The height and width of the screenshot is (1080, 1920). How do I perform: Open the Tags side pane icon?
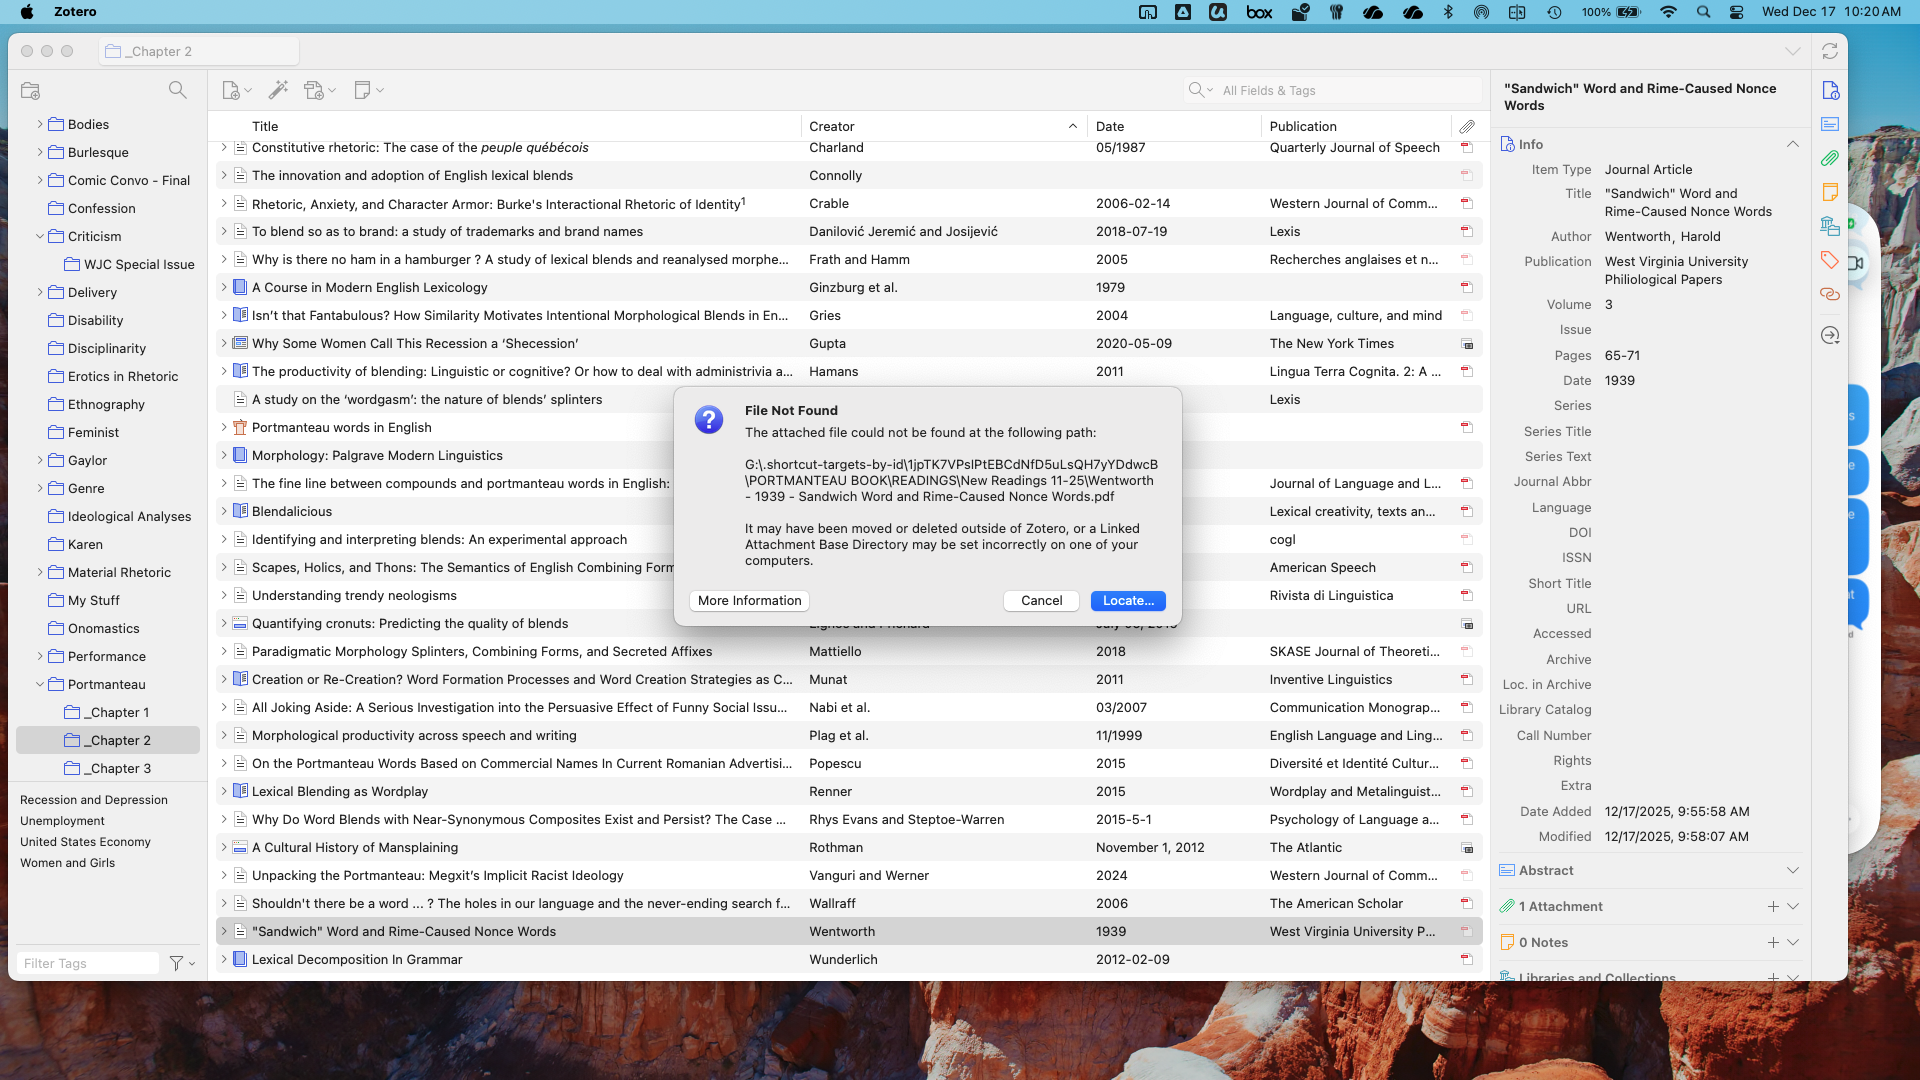point(1829,260)
